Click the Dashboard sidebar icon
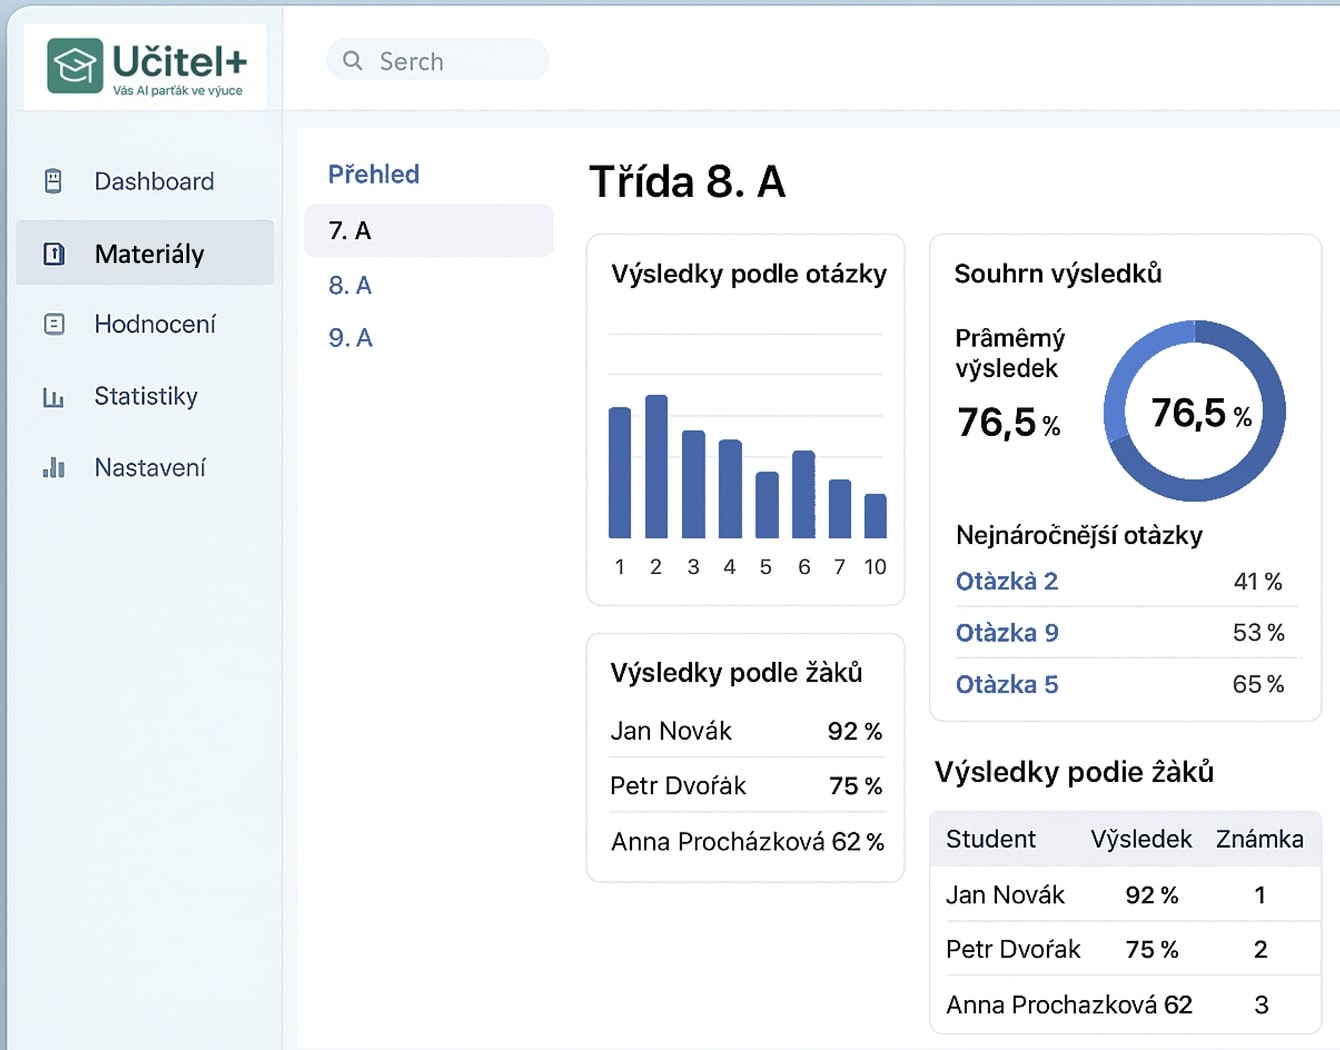 coord(54,181)
